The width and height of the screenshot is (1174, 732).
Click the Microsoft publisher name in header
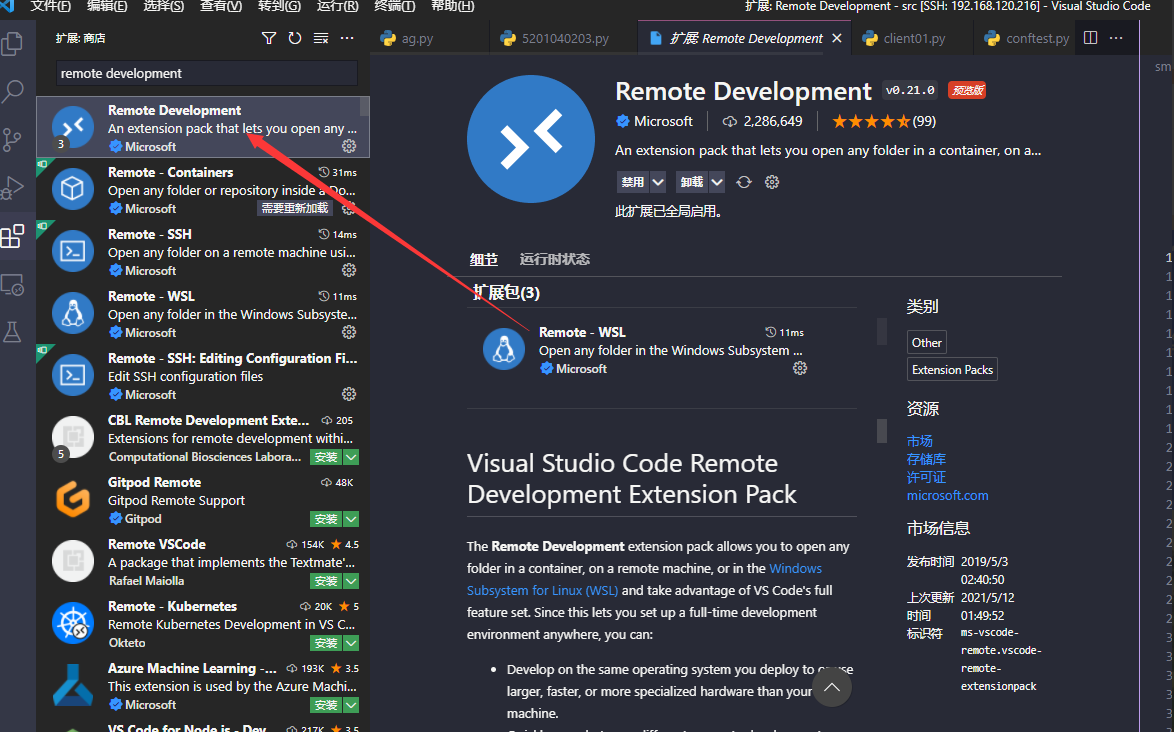663,121
